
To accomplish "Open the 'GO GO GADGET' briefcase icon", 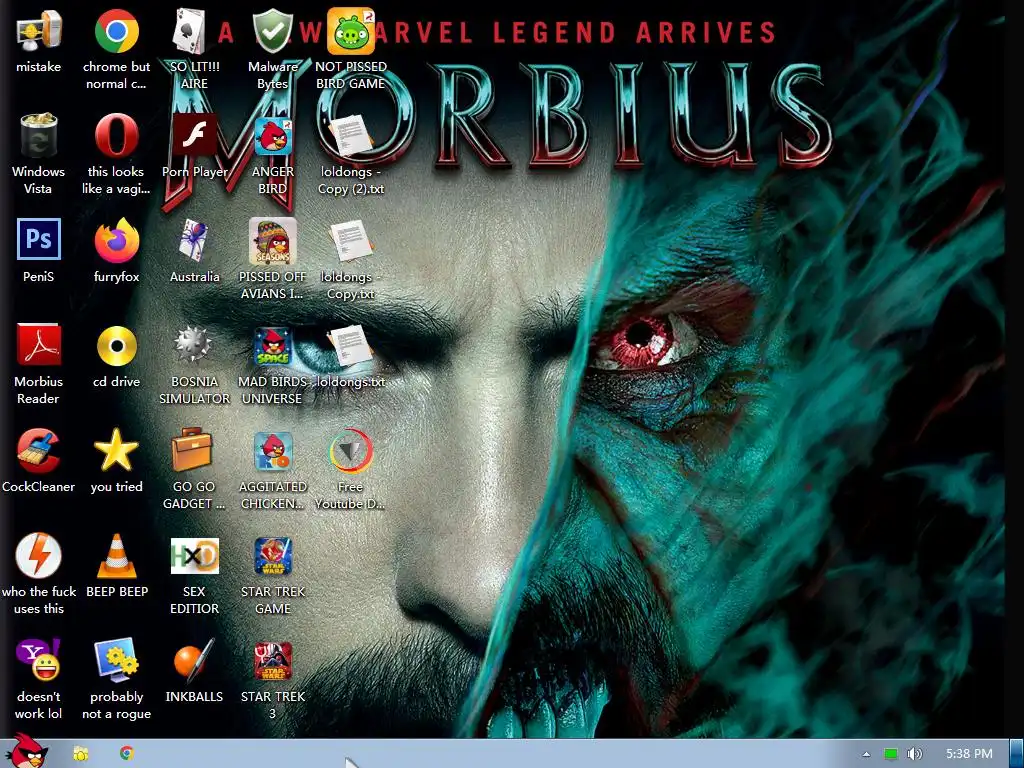I will [192, 449].
